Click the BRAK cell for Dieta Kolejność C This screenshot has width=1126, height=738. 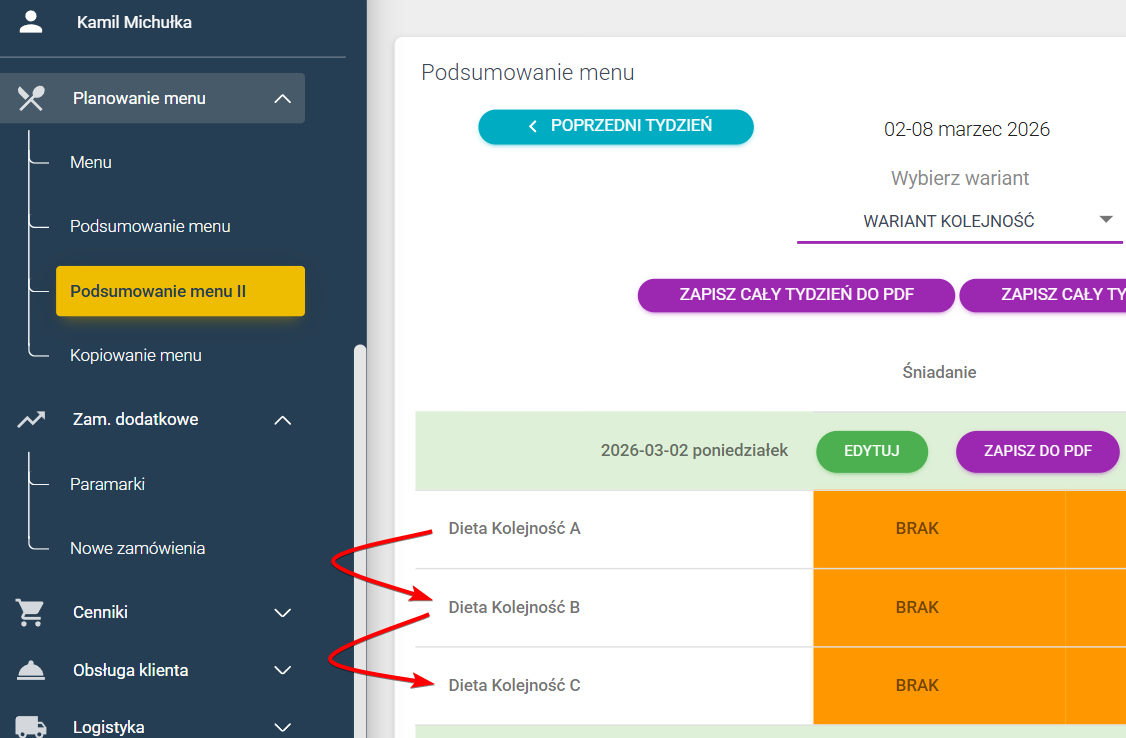pos(939,686)
